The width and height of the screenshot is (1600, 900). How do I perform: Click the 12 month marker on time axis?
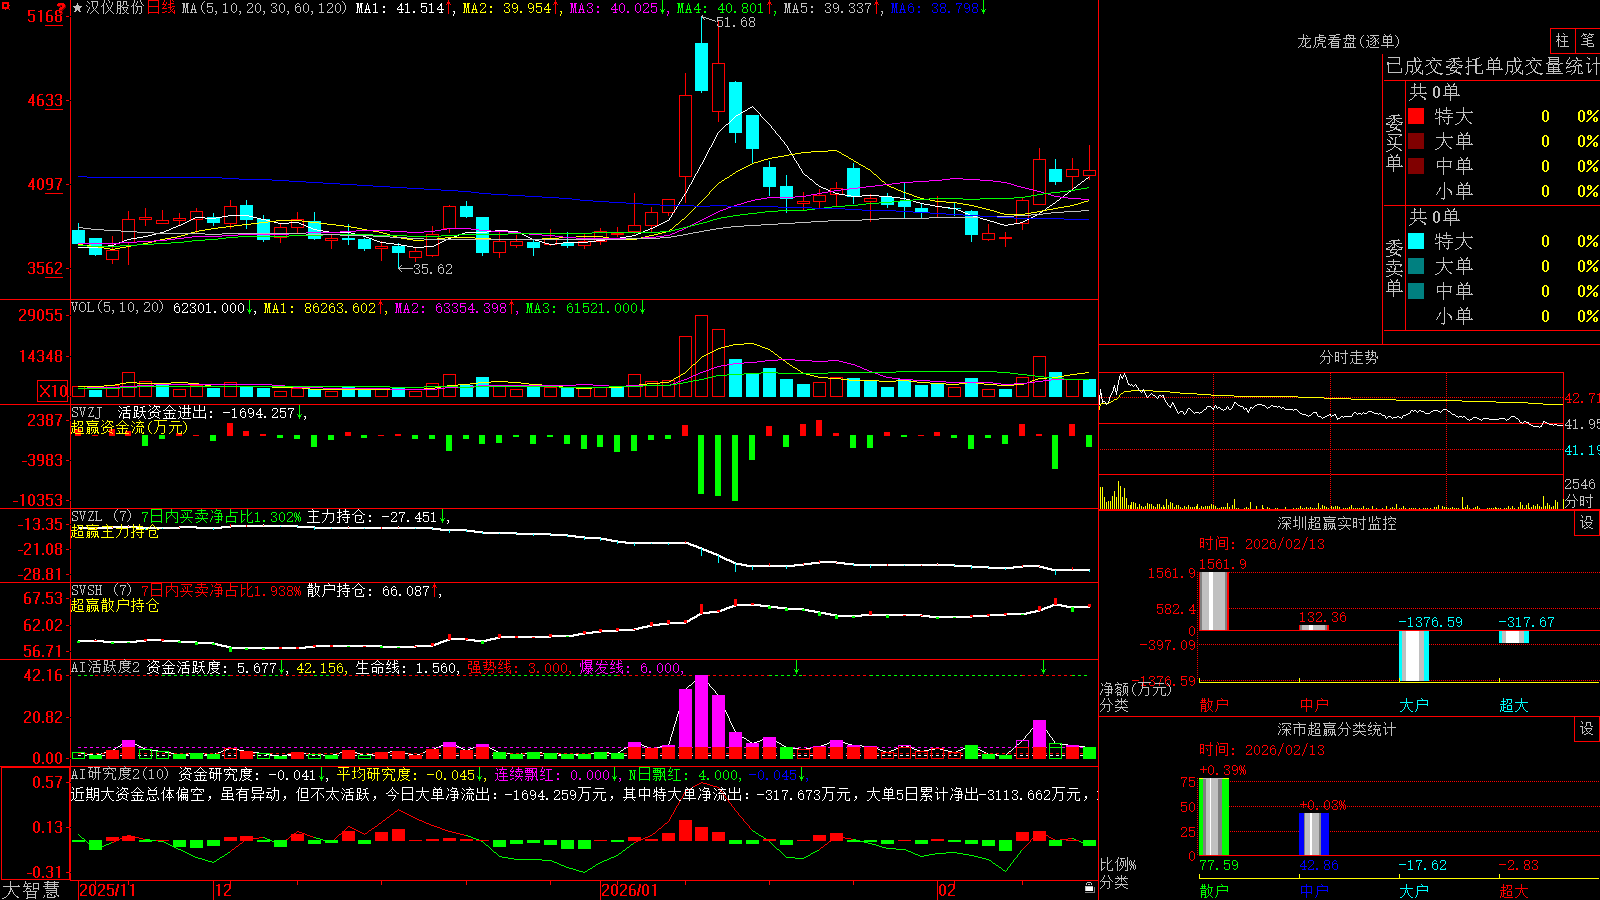point(223,890)
